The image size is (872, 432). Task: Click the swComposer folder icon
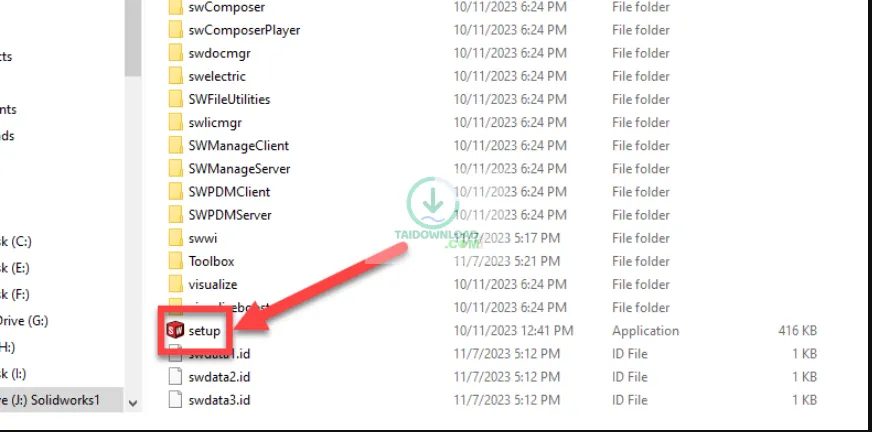pos(175,8)
